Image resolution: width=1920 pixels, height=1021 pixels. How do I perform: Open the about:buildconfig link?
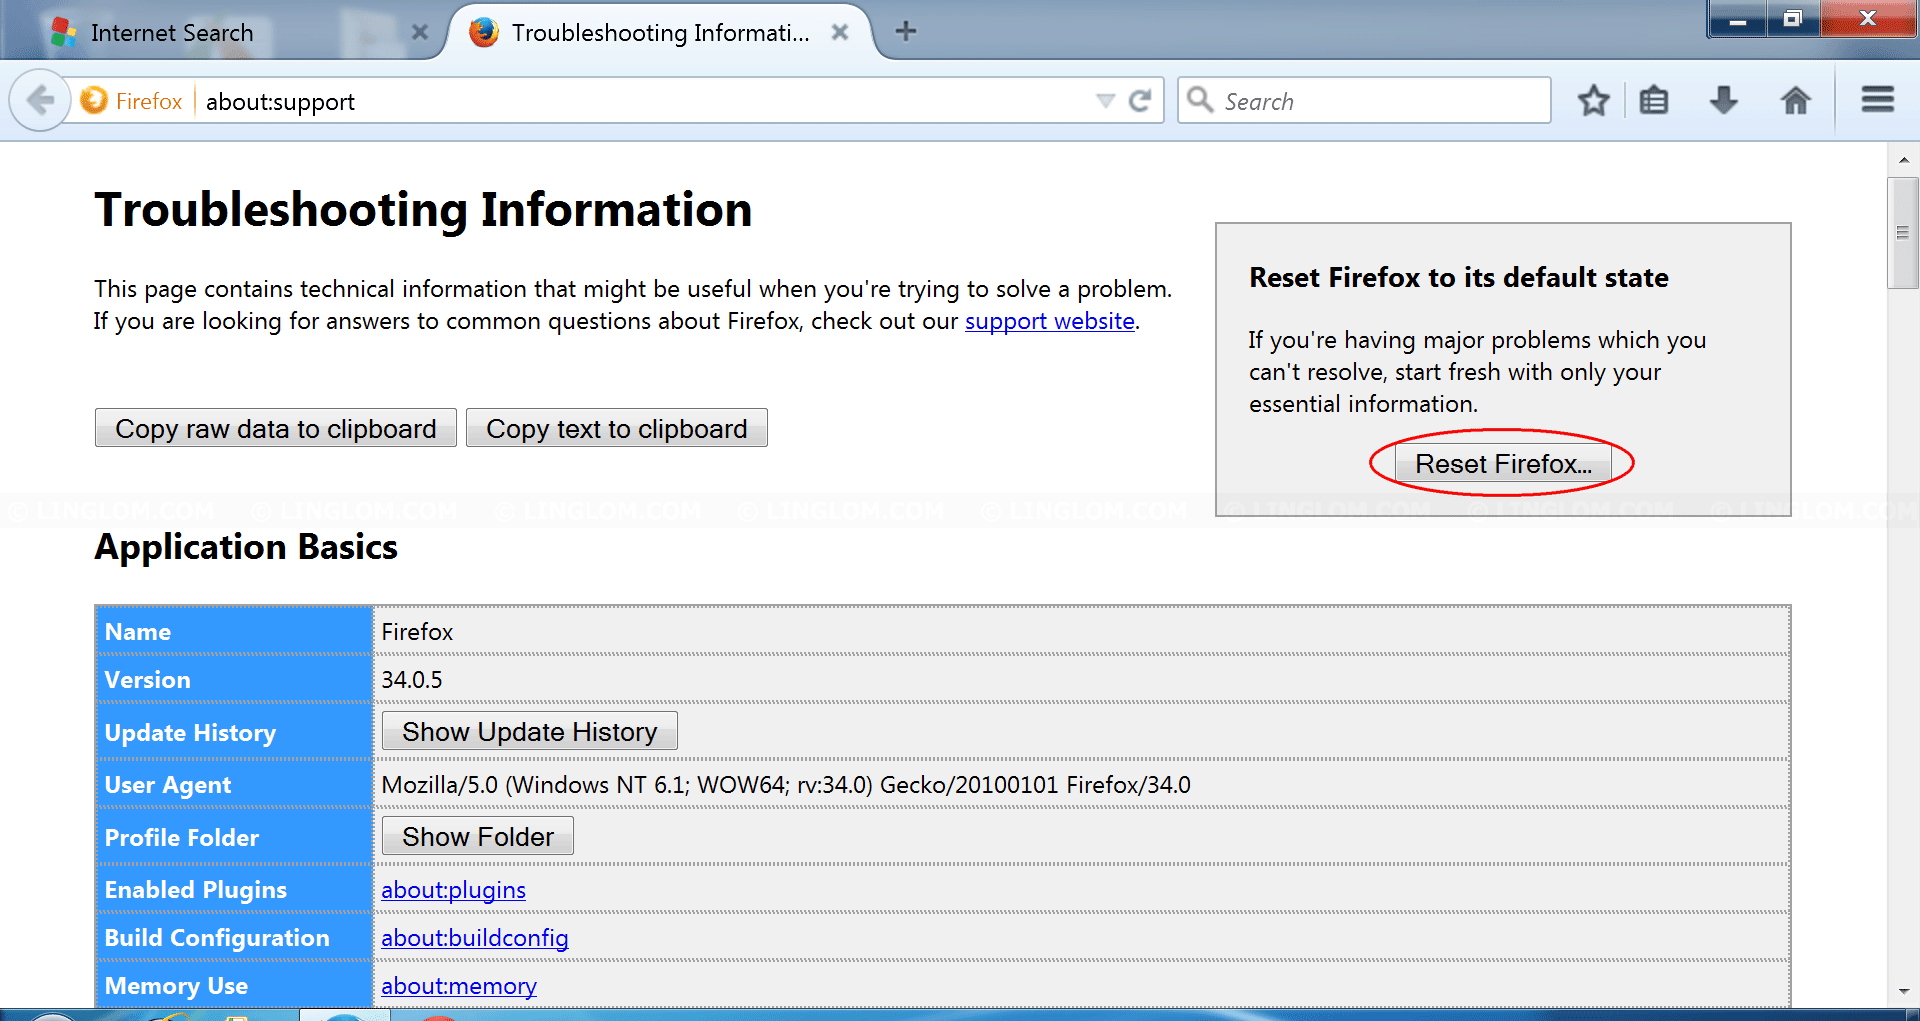475,938
